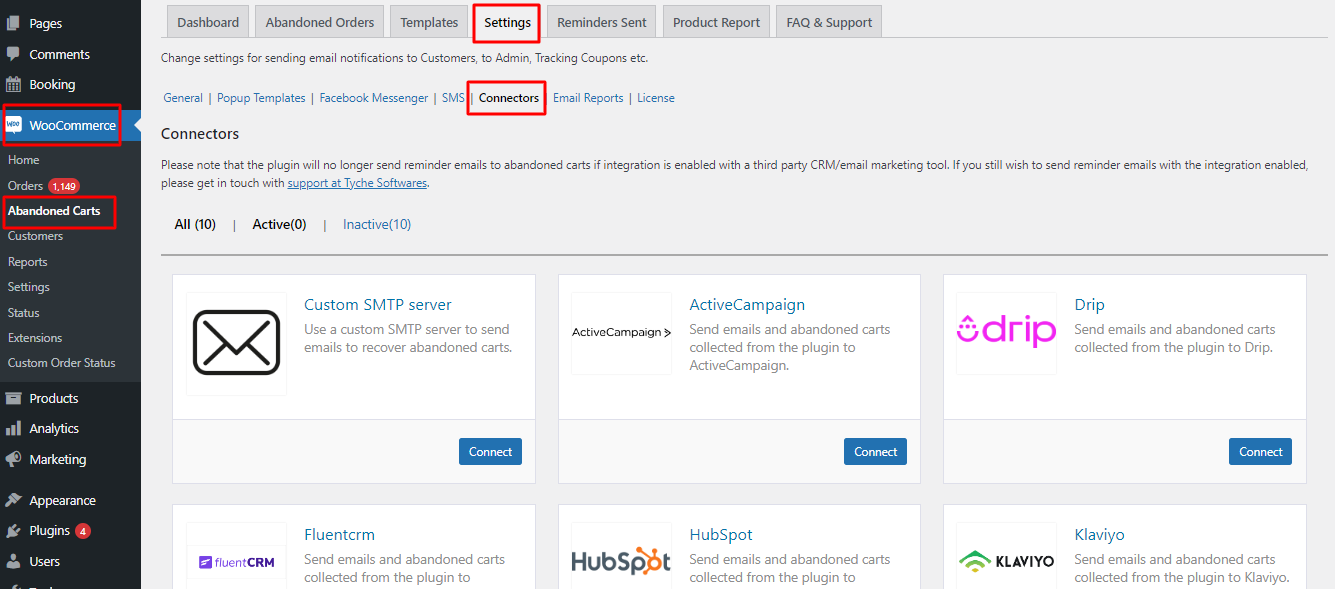Open the Product Report tab
Viewport: 1335px width, 589px height.
coord(716,22)
